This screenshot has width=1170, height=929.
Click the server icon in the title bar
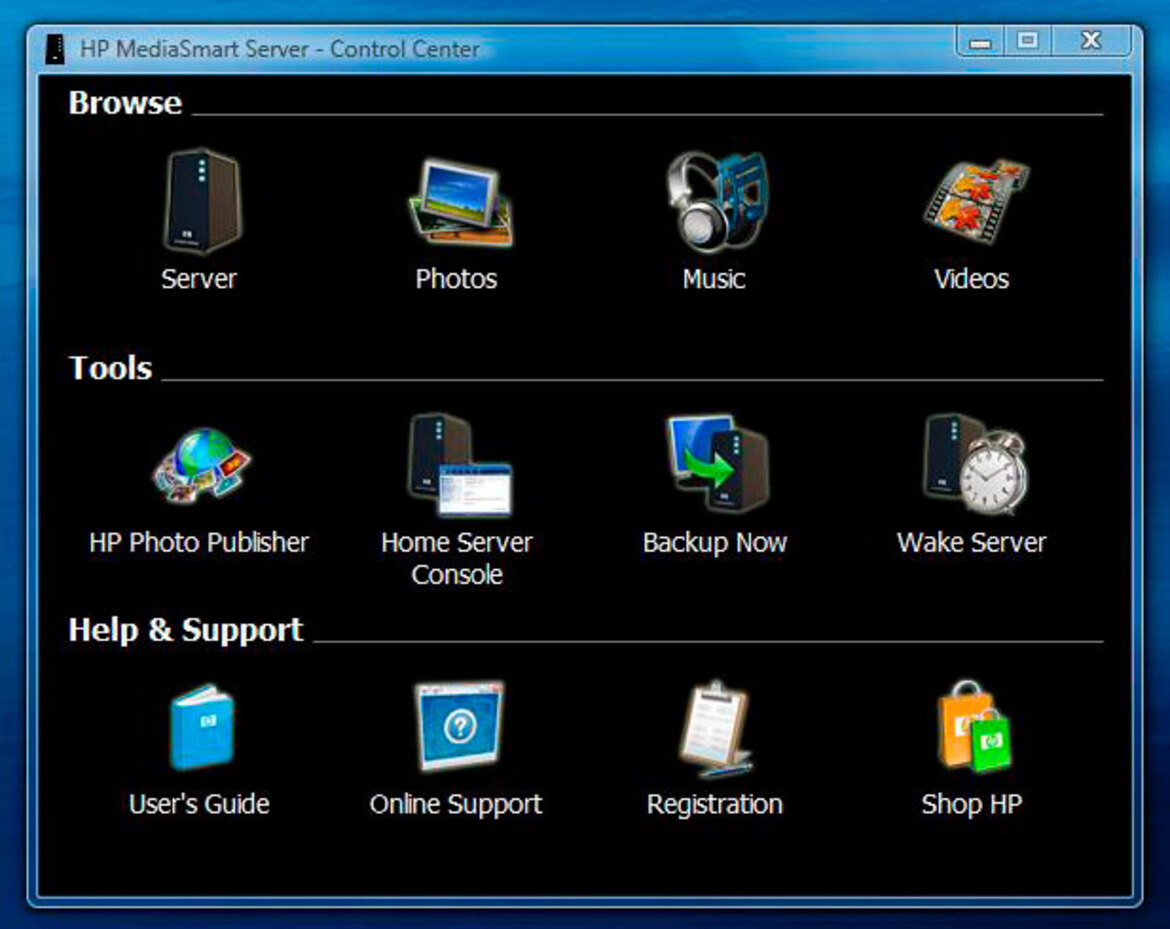point(54,49)
